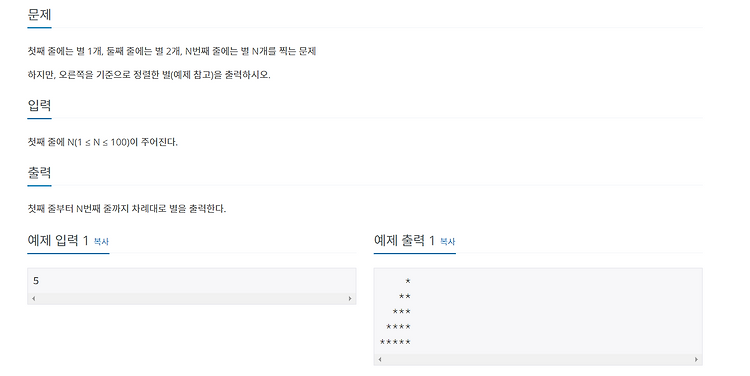Select the 입력 section heading
The width and height of the screenshot is (750, 376).
[39, 105]
